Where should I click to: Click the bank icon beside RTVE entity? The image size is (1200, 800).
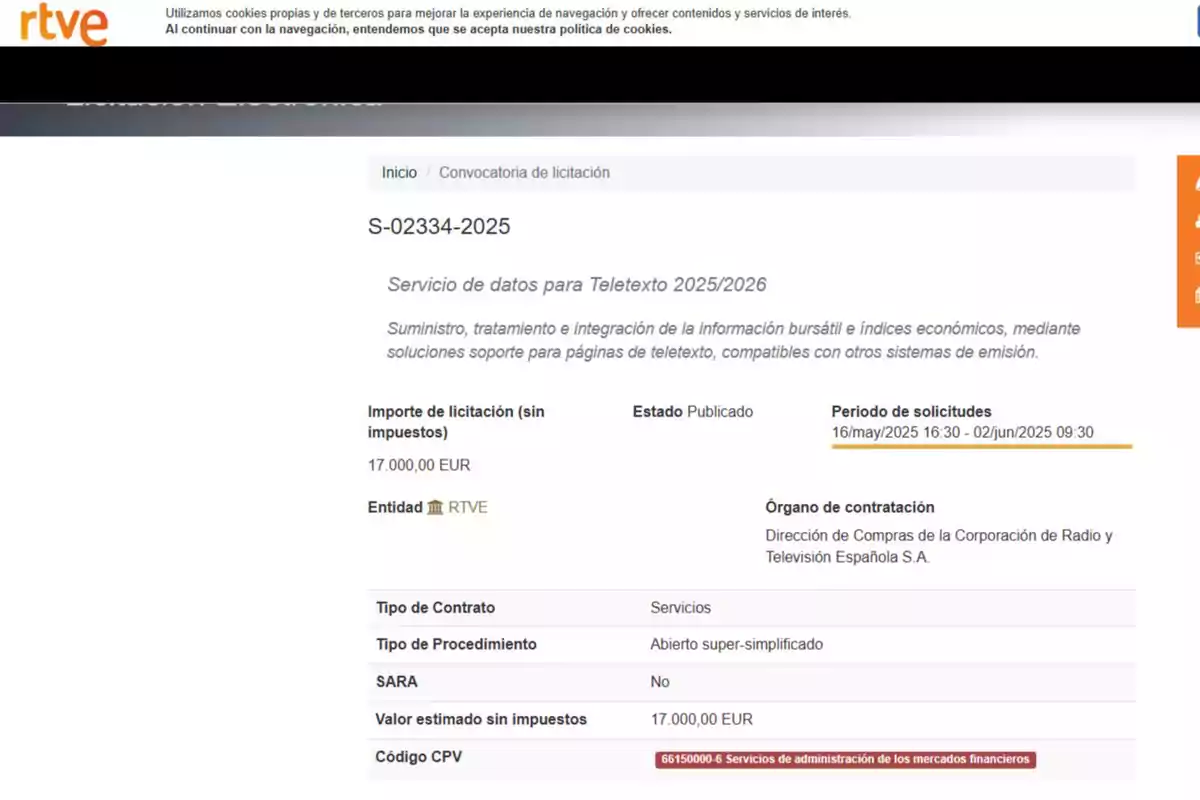tap(435, 507)
